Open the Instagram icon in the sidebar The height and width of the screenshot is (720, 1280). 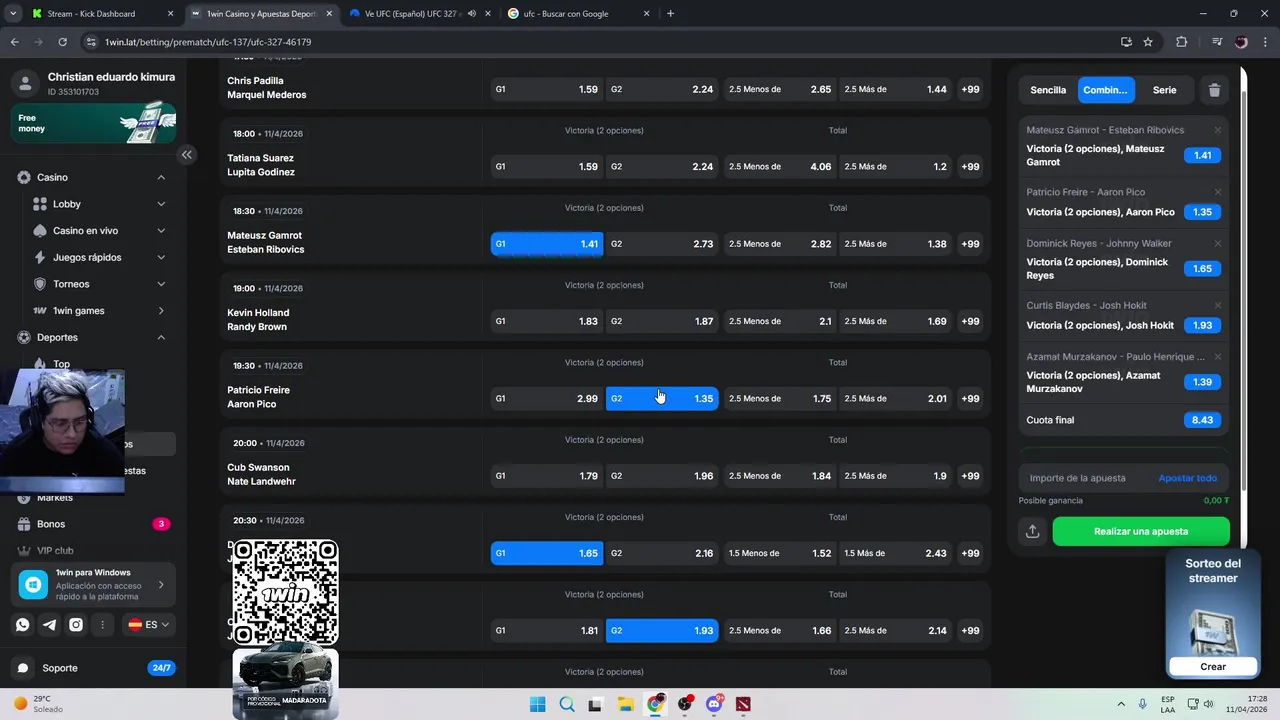tap(76, 625)
